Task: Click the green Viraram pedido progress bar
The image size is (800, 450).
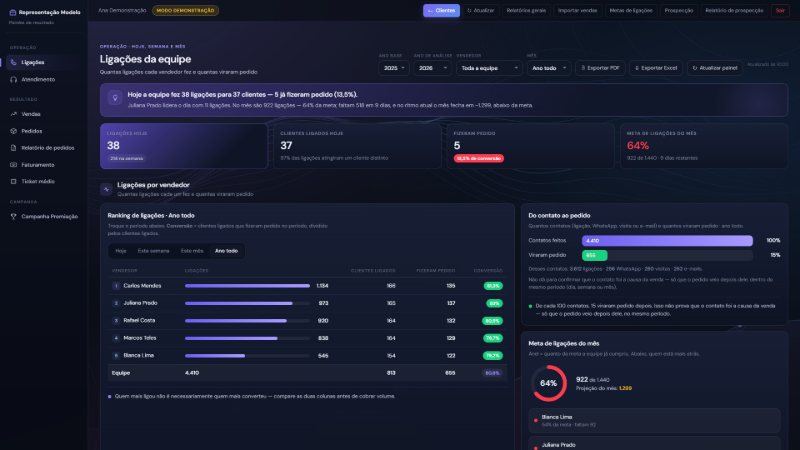Action: (594, 255)
